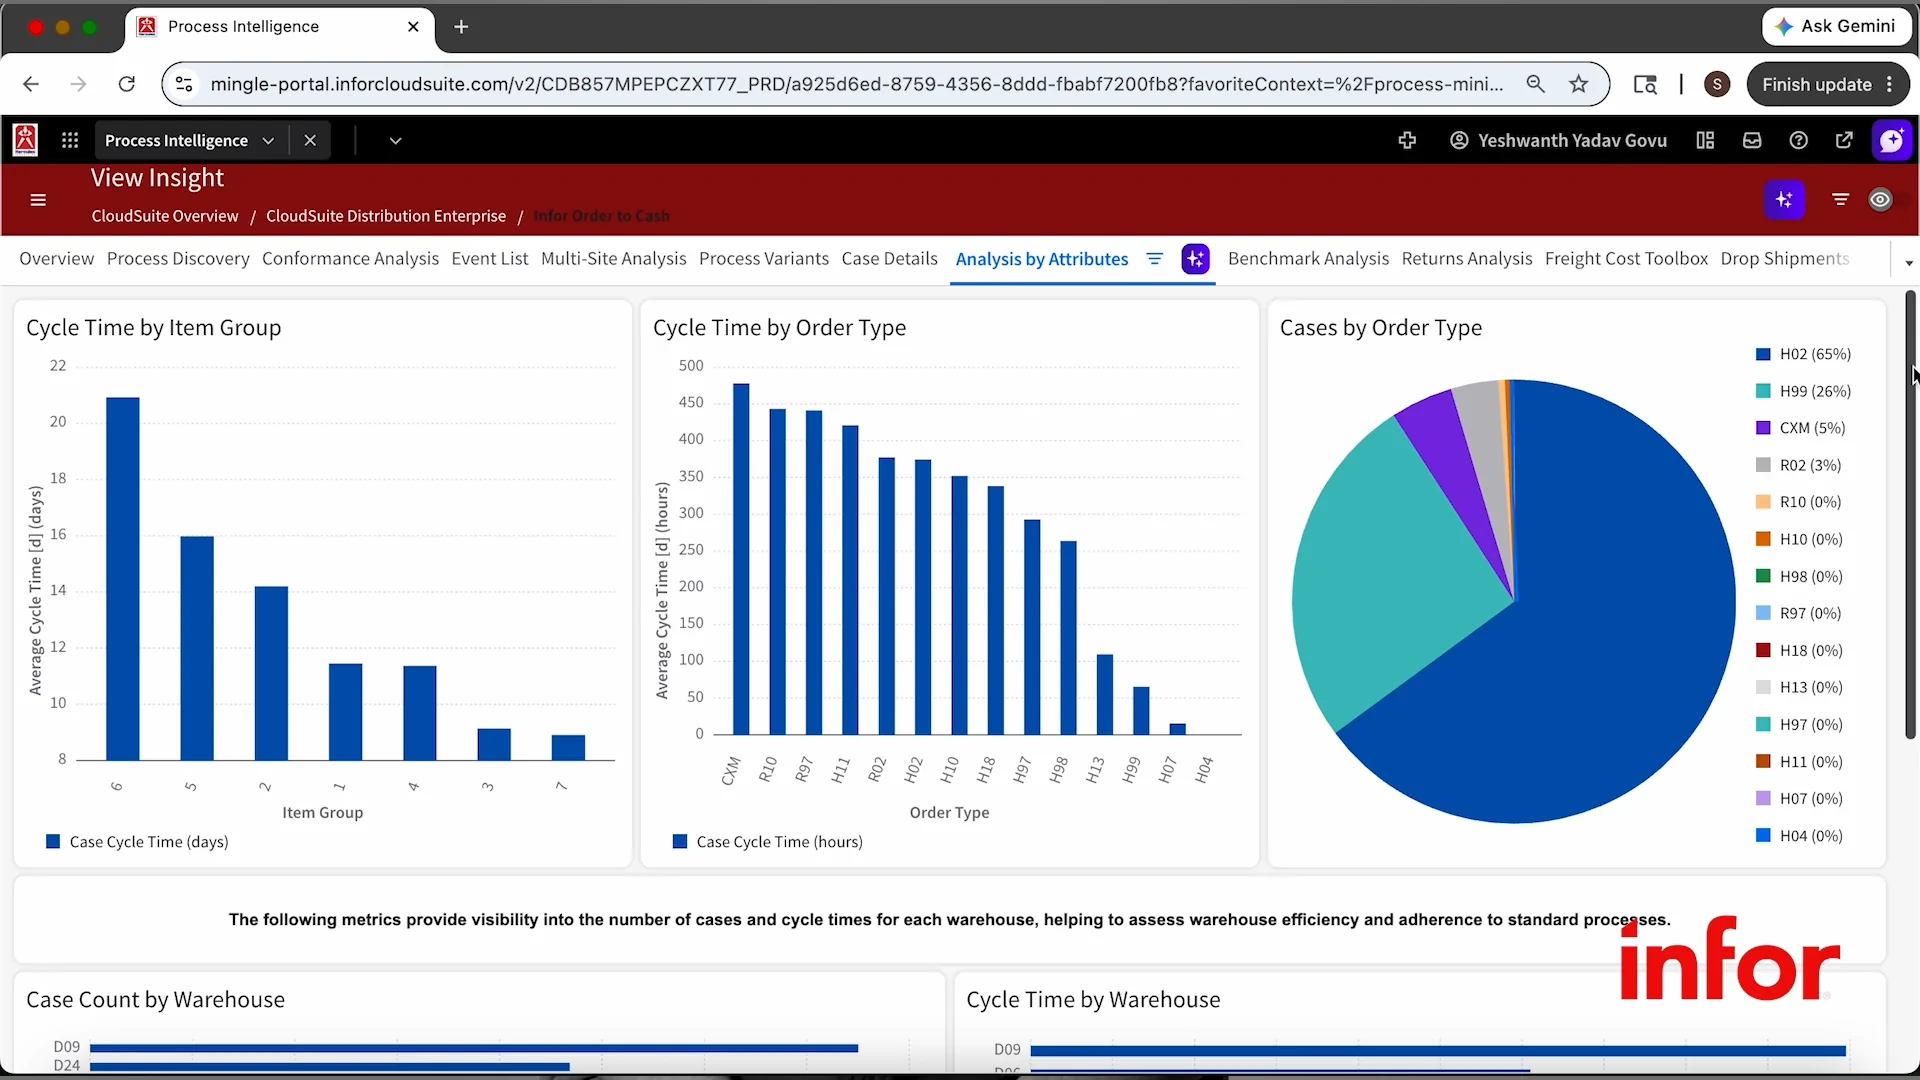This screenshot has height=1080, width=1920.
Task: Select the CXM order type bar
Action: click(x=741, y=559)
